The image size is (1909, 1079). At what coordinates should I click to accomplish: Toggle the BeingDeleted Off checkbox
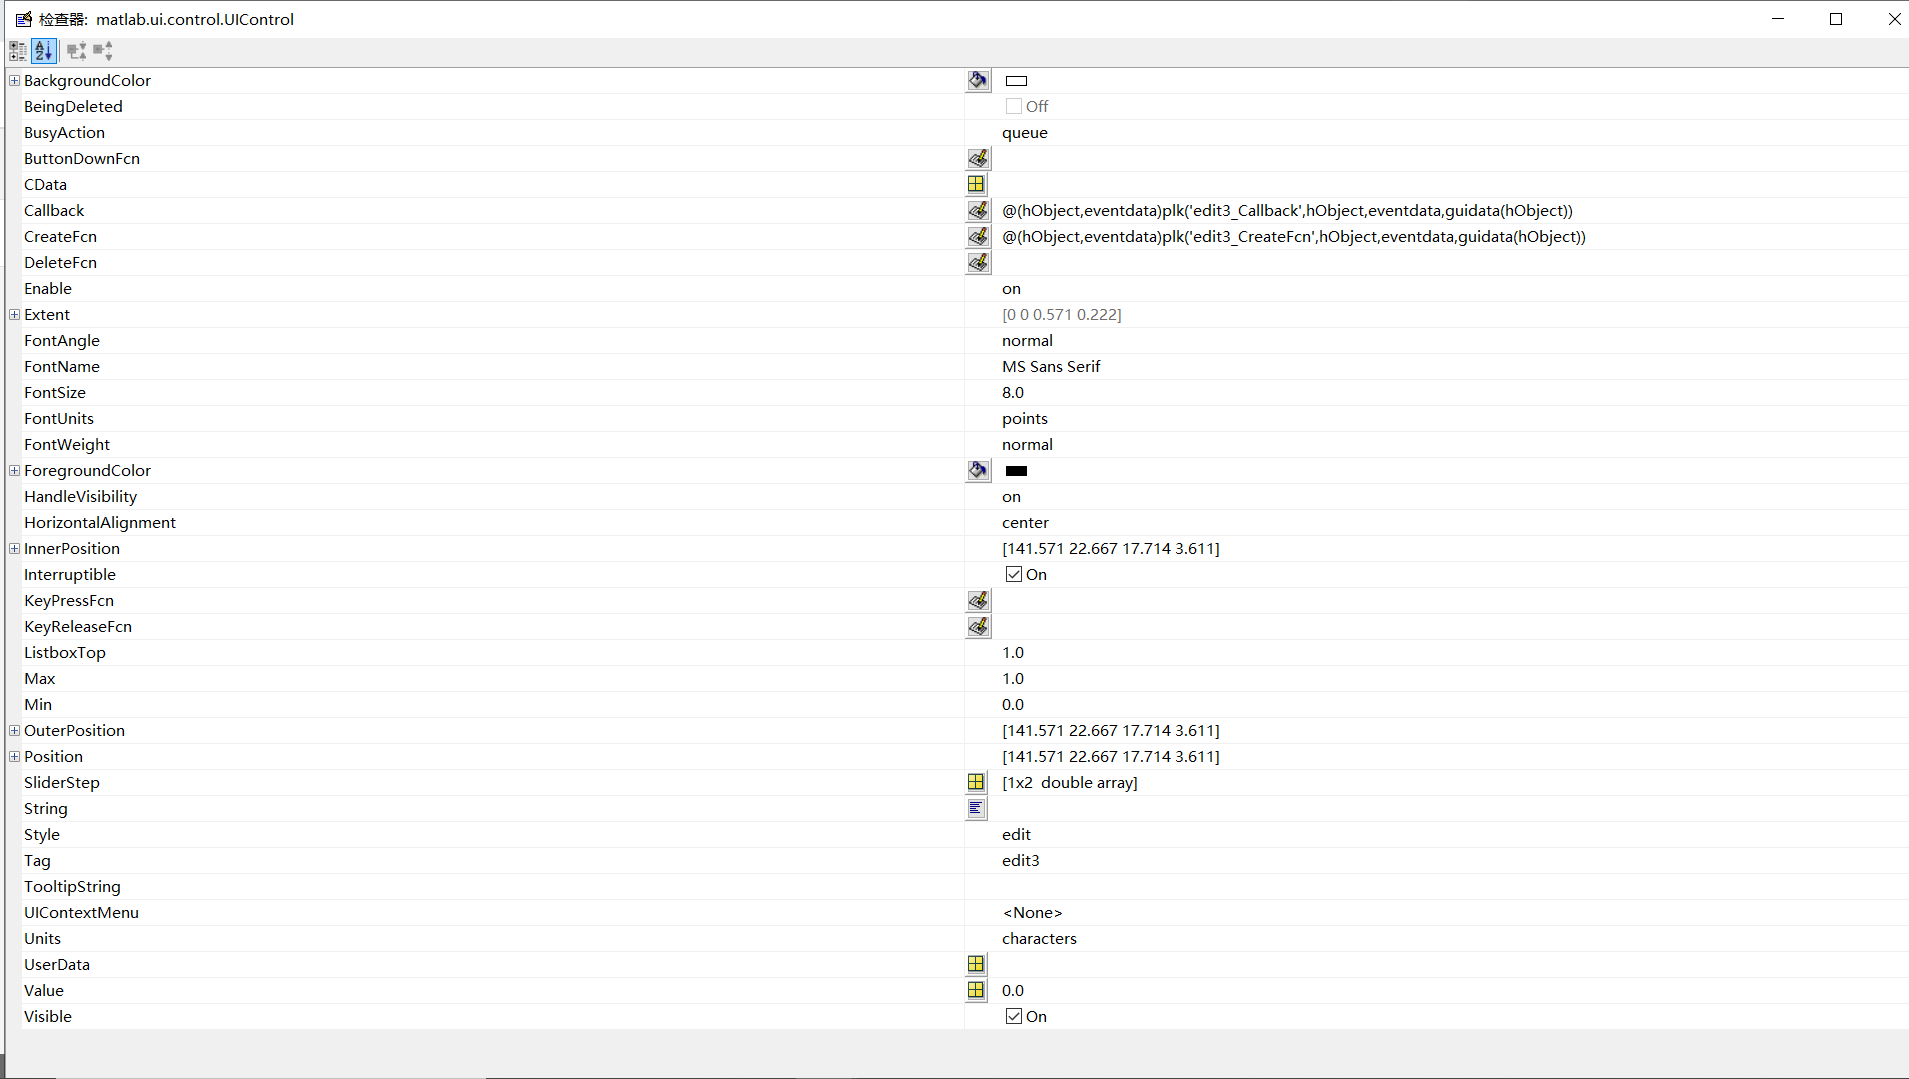click(x=1014, y=106)
